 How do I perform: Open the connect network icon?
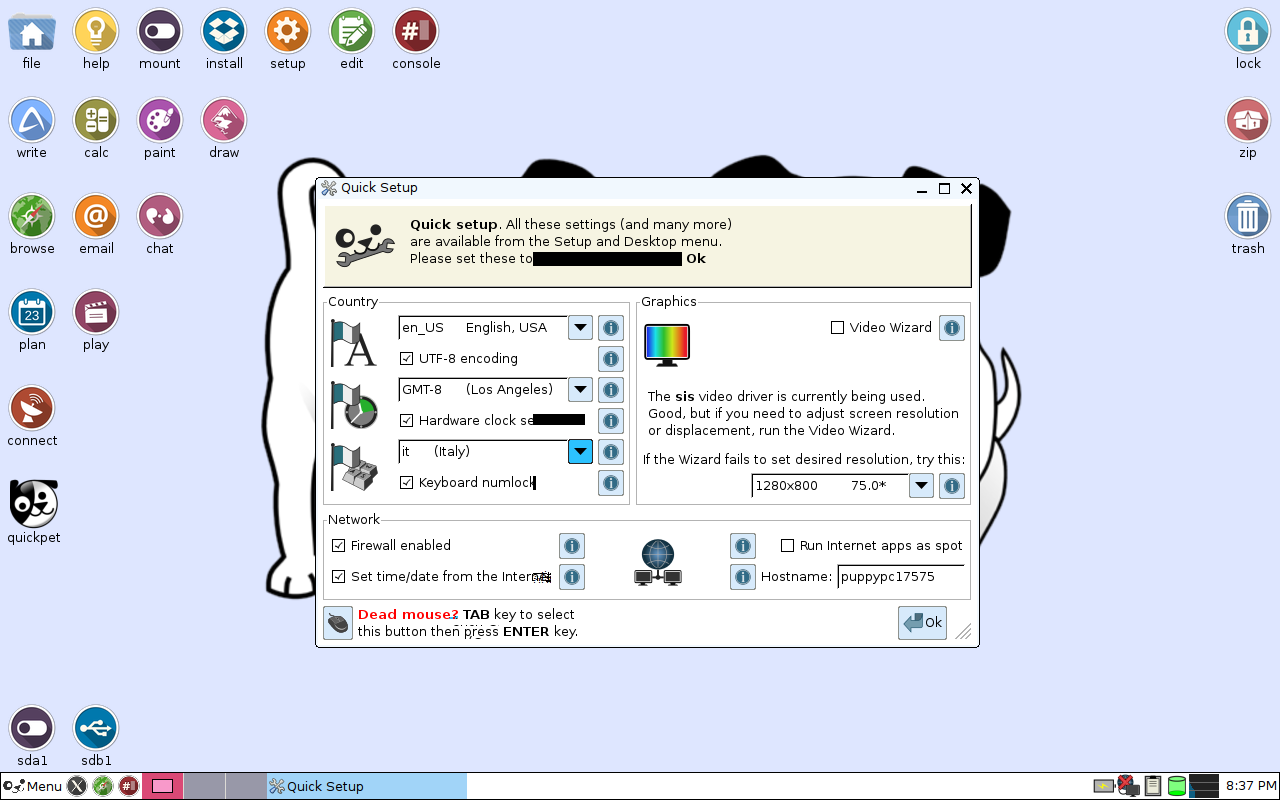[32, 409]
